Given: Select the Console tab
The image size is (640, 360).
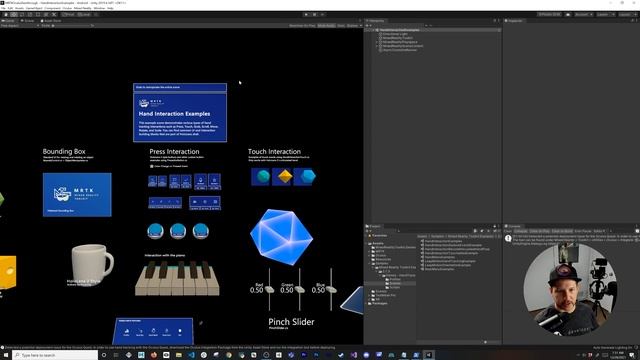Looking at the screenshot, I should [x=513, y=226].
